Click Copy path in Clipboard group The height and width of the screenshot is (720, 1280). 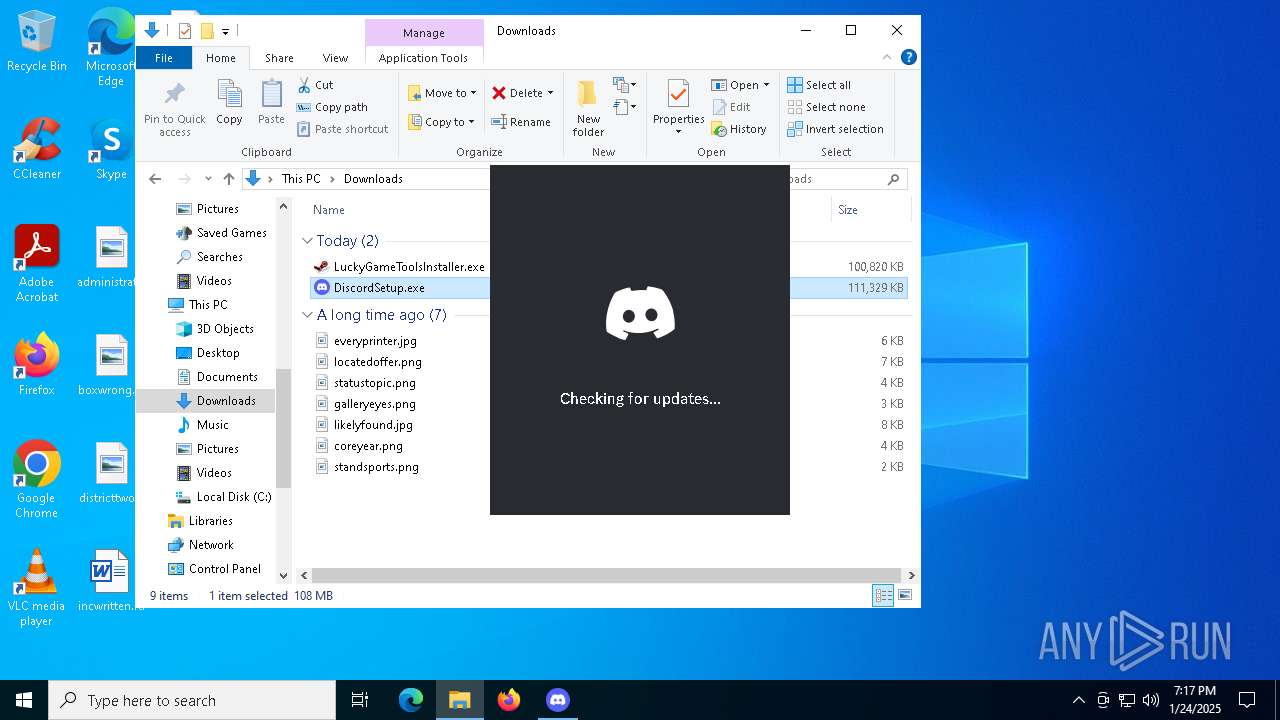pyautogui.click(x=332, y=107)
